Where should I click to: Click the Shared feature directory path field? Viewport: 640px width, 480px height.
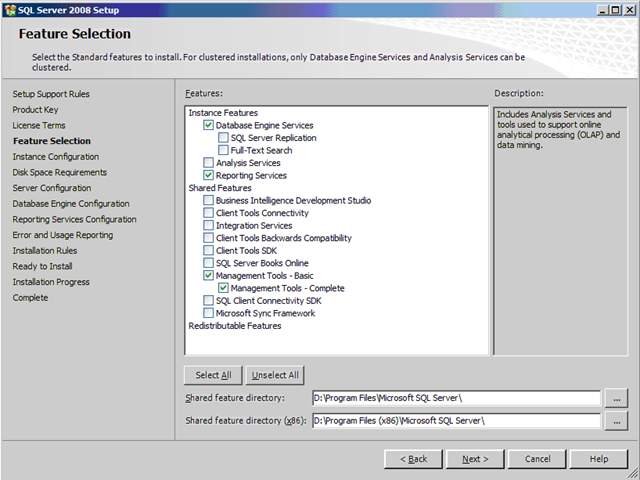457,398
